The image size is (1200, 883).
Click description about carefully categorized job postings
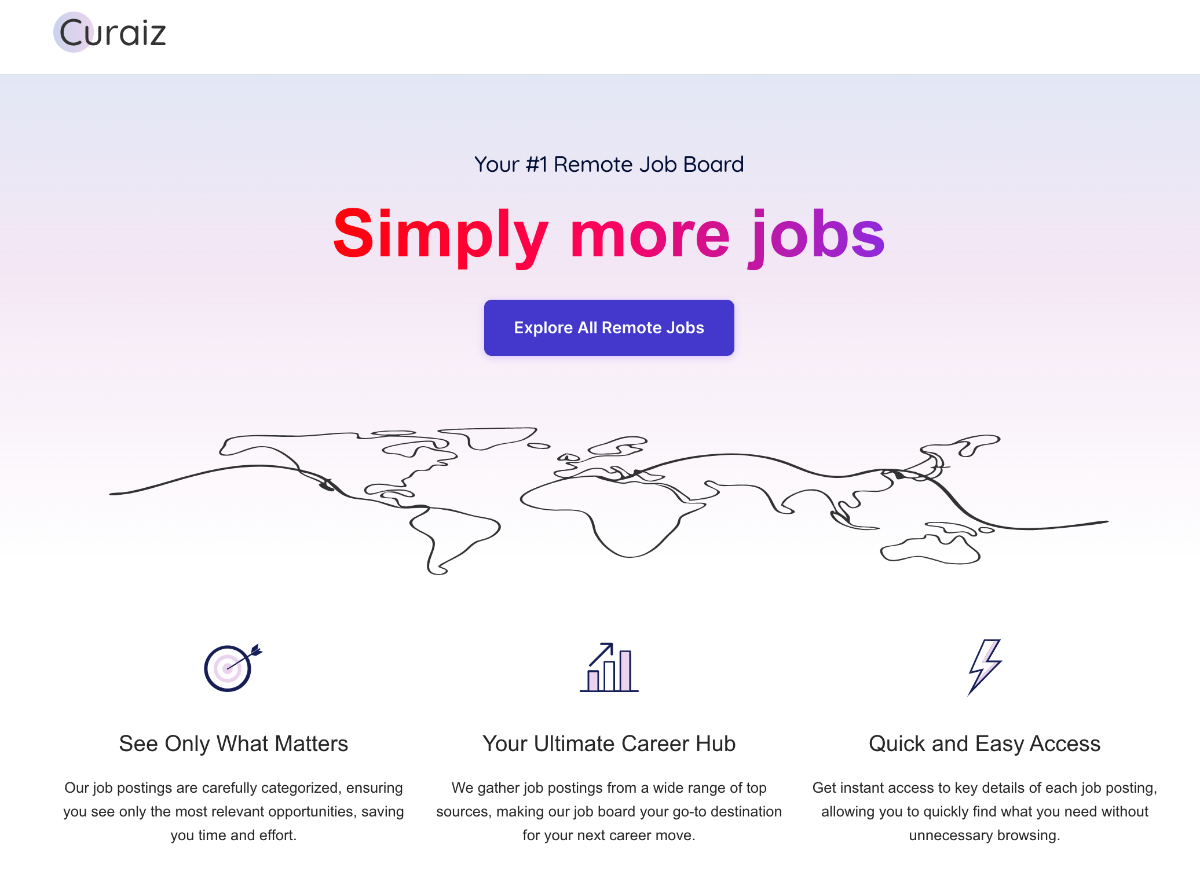click(x=233, y=811)
